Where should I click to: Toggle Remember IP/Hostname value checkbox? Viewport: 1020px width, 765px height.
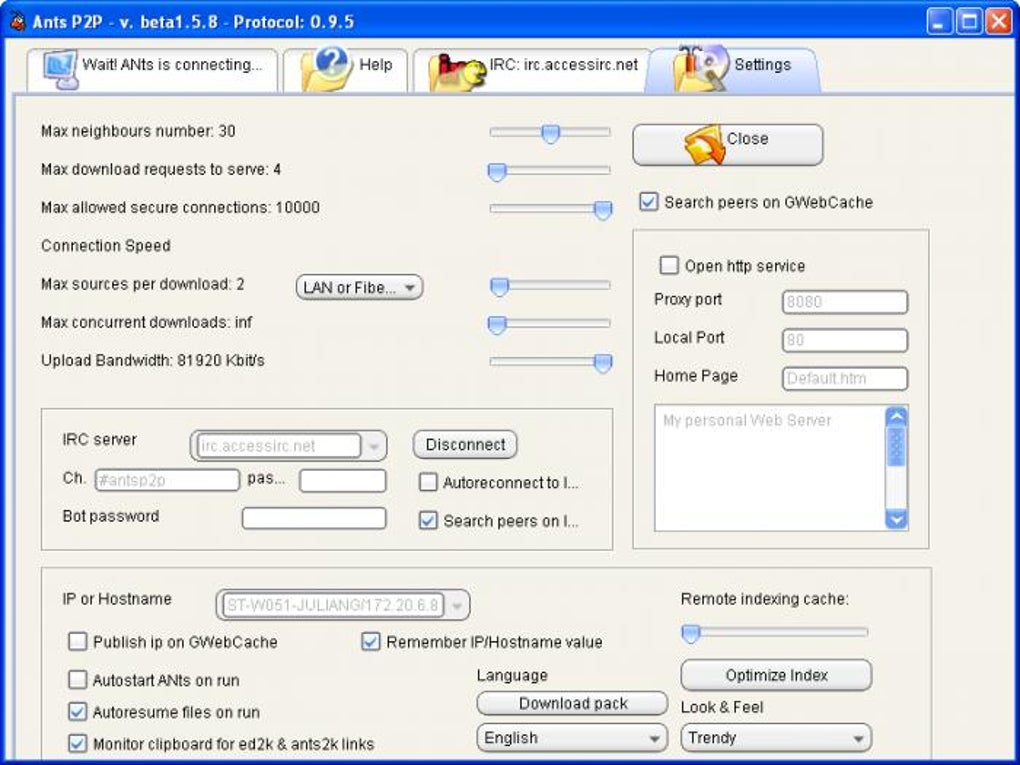tap(370, 641)
